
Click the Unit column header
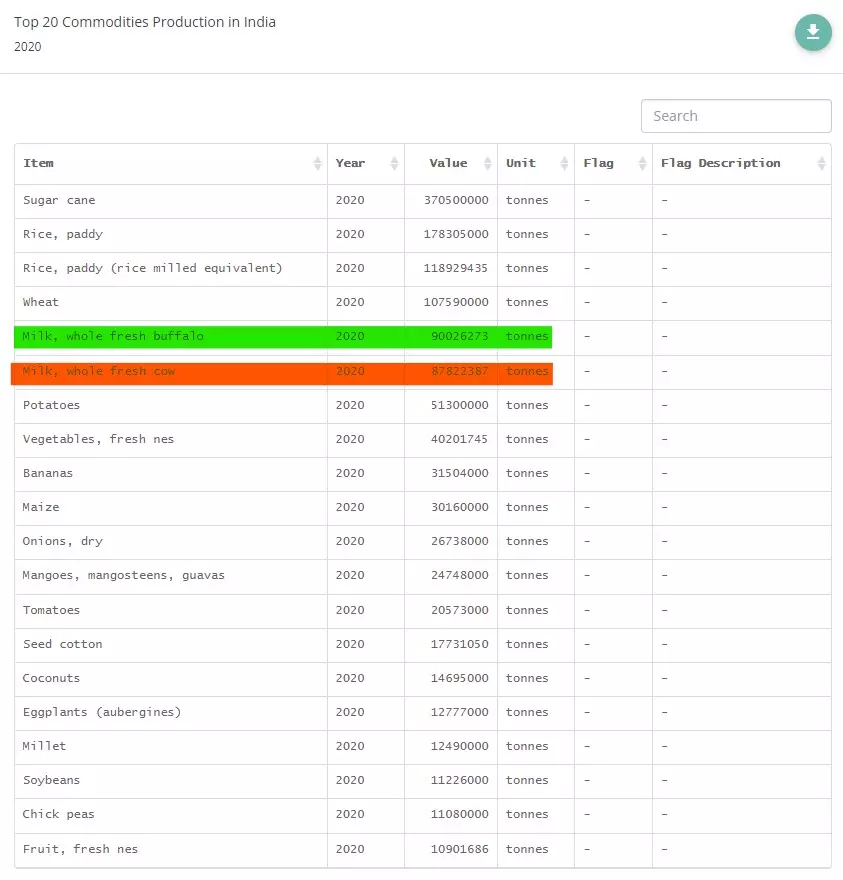tap(536, 164)
